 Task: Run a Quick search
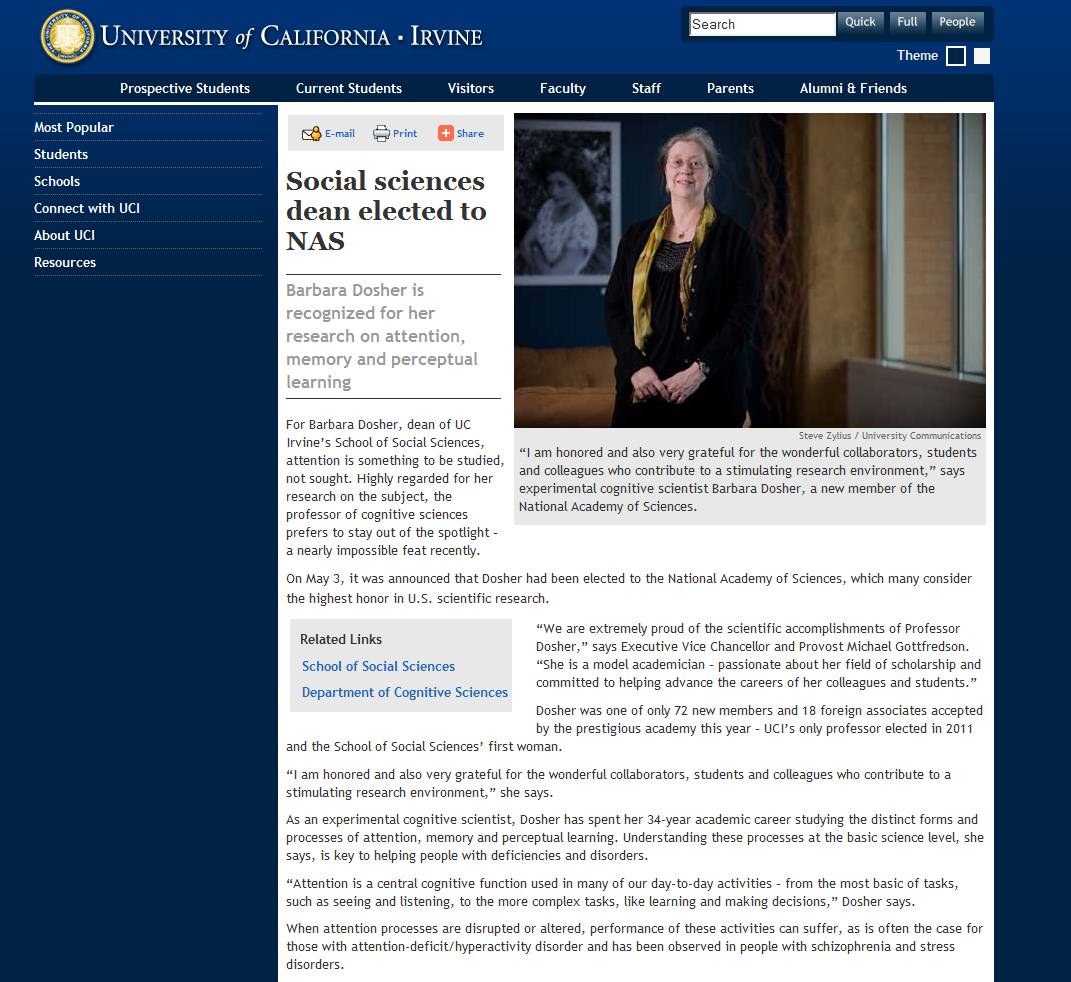(x=860, y=22)
